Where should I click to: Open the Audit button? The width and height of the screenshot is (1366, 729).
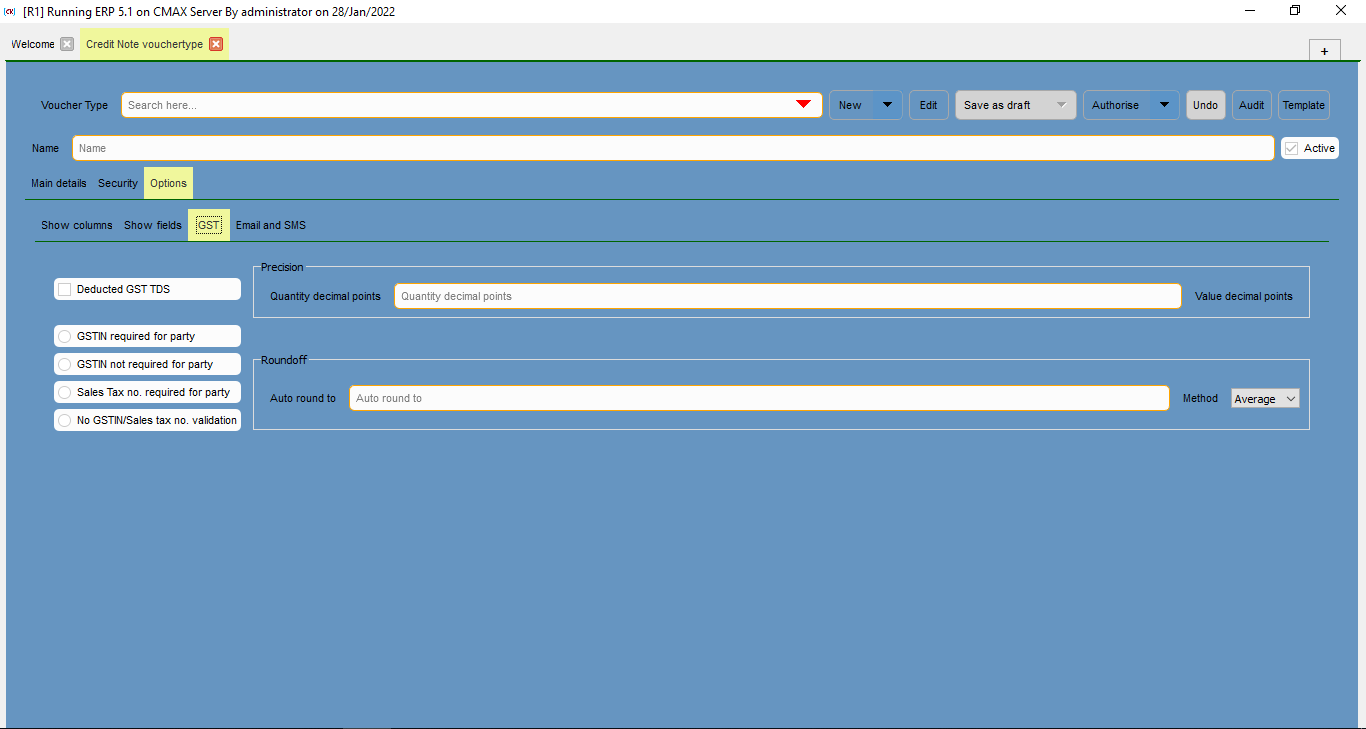click(x=1251, y=105)
